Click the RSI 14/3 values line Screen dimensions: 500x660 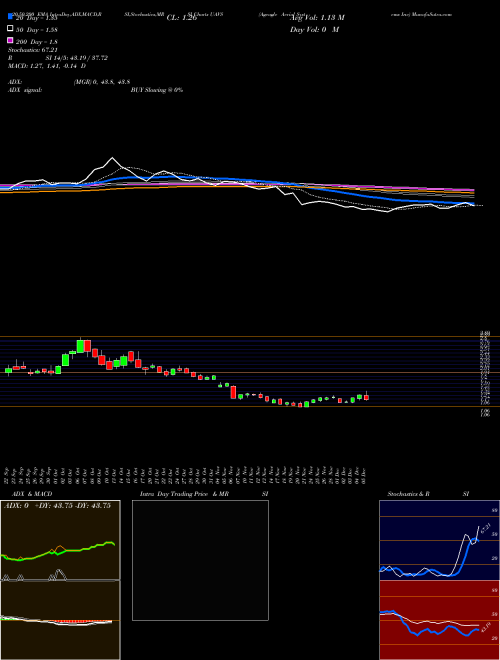pos(58,58)
